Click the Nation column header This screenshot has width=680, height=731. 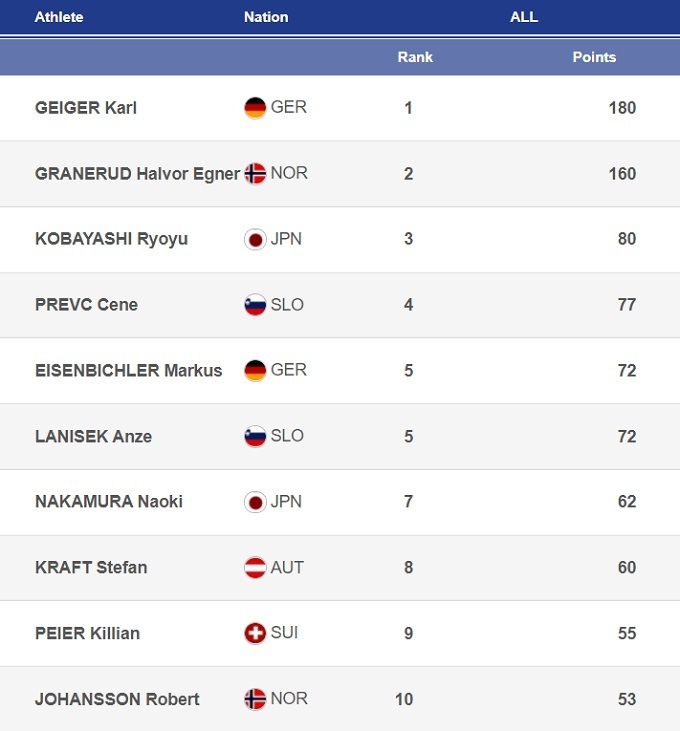pyautogui.click(x=266, y=17)
